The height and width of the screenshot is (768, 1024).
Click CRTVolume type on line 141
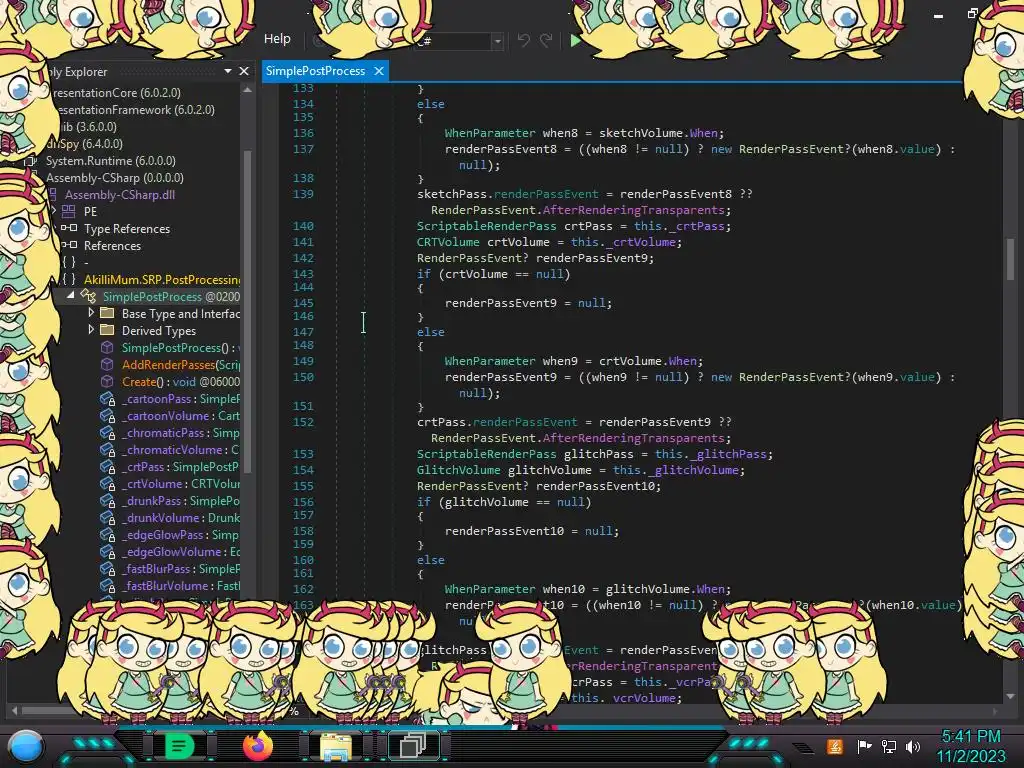448,242
